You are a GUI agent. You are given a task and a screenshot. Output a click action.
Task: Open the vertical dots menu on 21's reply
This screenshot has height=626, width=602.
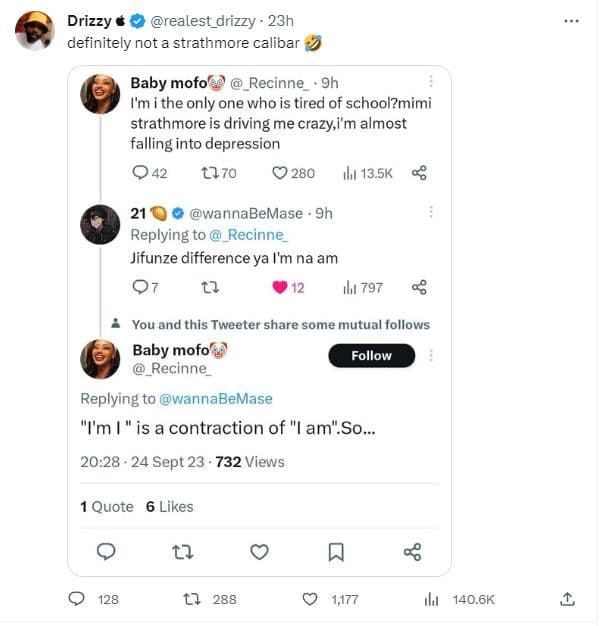pos(432,211)
